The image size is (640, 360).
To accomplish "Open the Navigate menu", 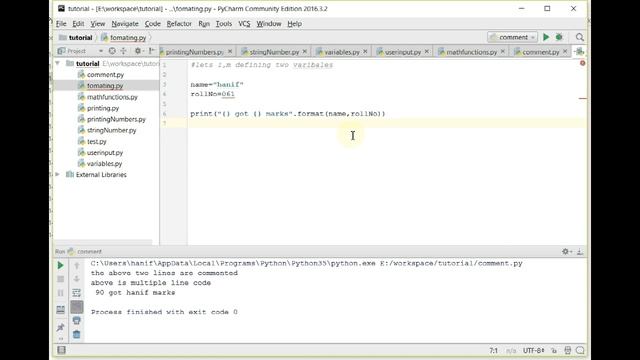I will 125,24.
